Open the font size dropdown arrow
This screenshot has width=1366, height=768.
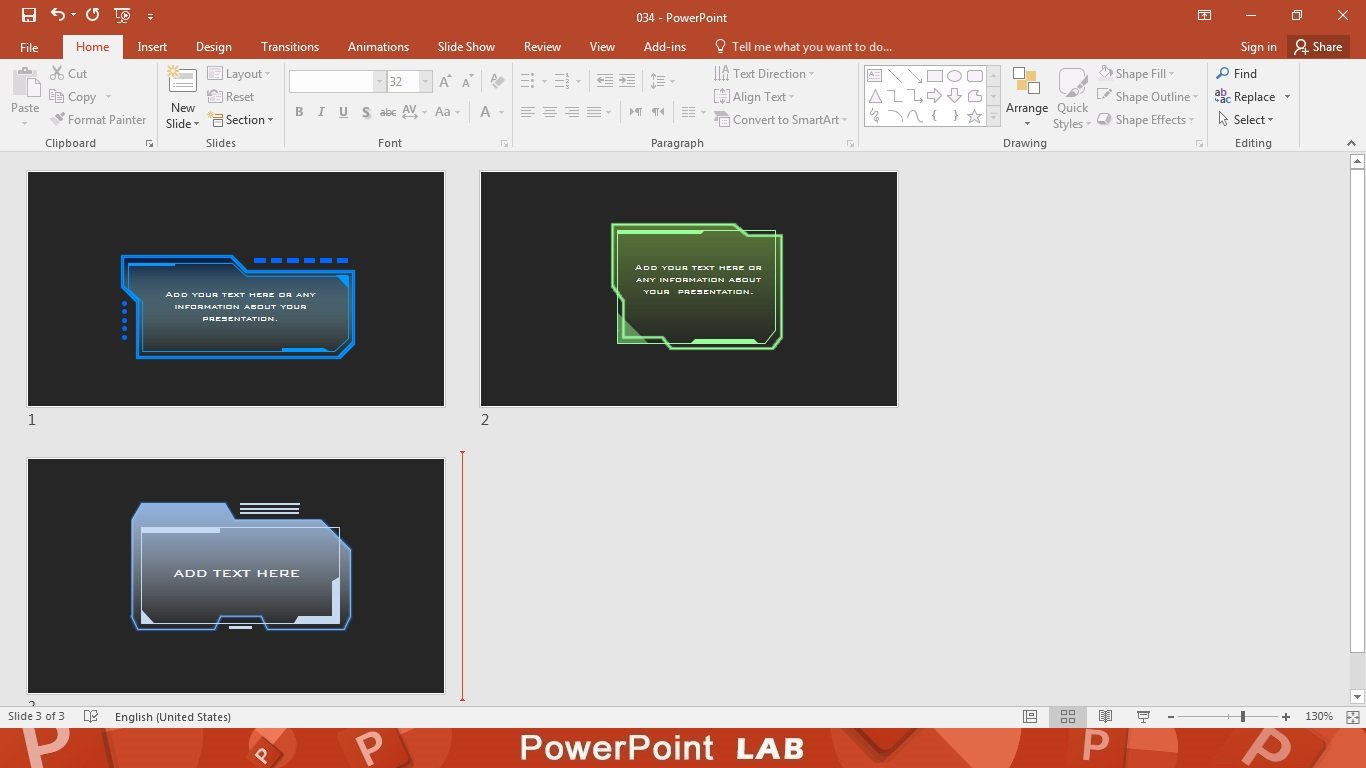click(426, 82)
